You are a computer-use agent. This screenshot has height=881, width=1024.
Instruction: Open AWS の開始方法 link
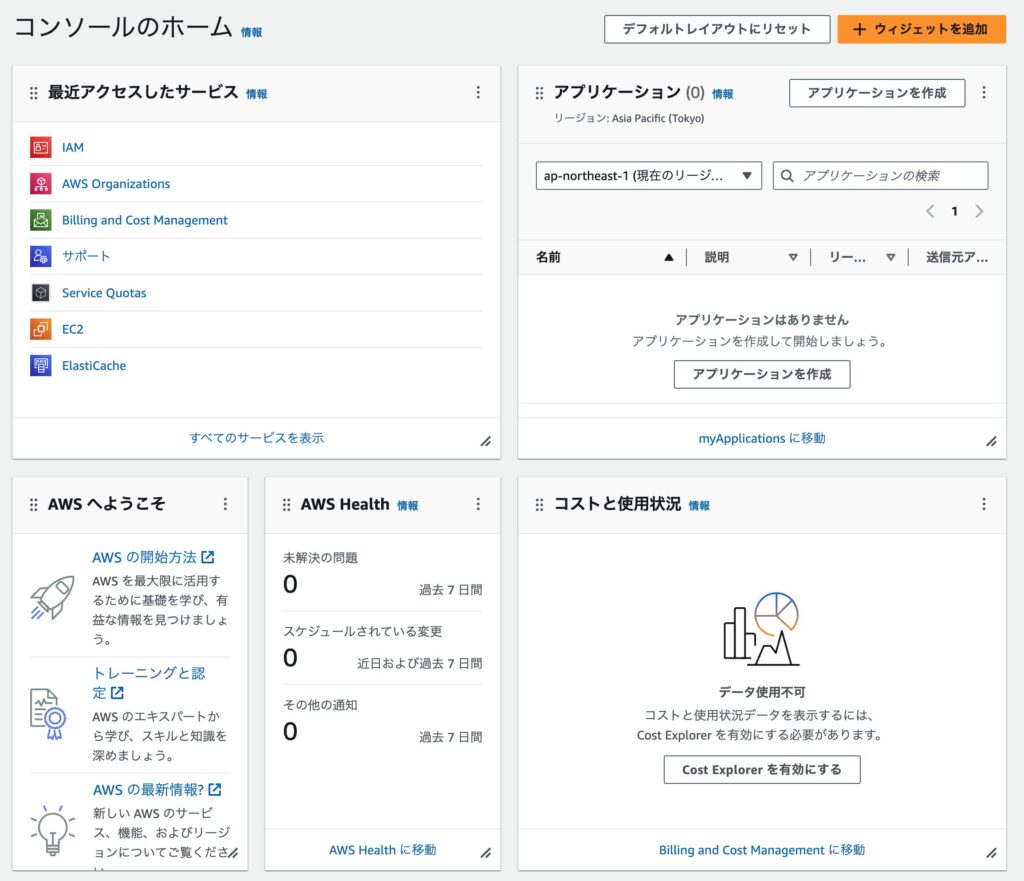click(153, 557)
